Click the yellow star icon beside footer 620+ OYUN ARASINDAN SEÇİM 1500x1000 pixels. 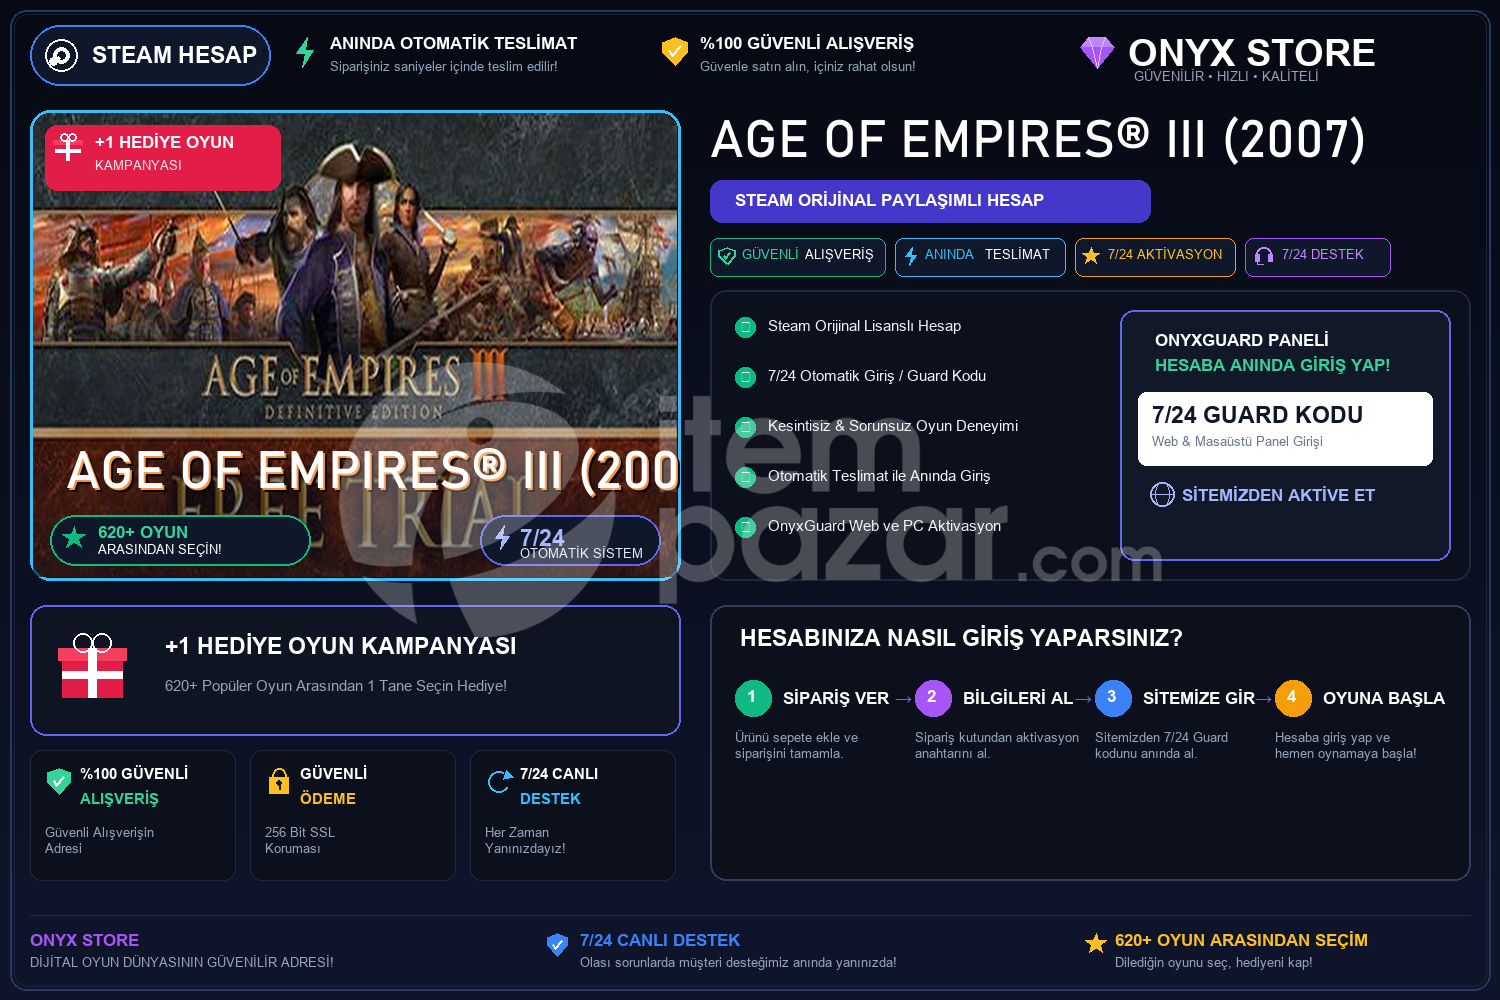point(1096,943)
